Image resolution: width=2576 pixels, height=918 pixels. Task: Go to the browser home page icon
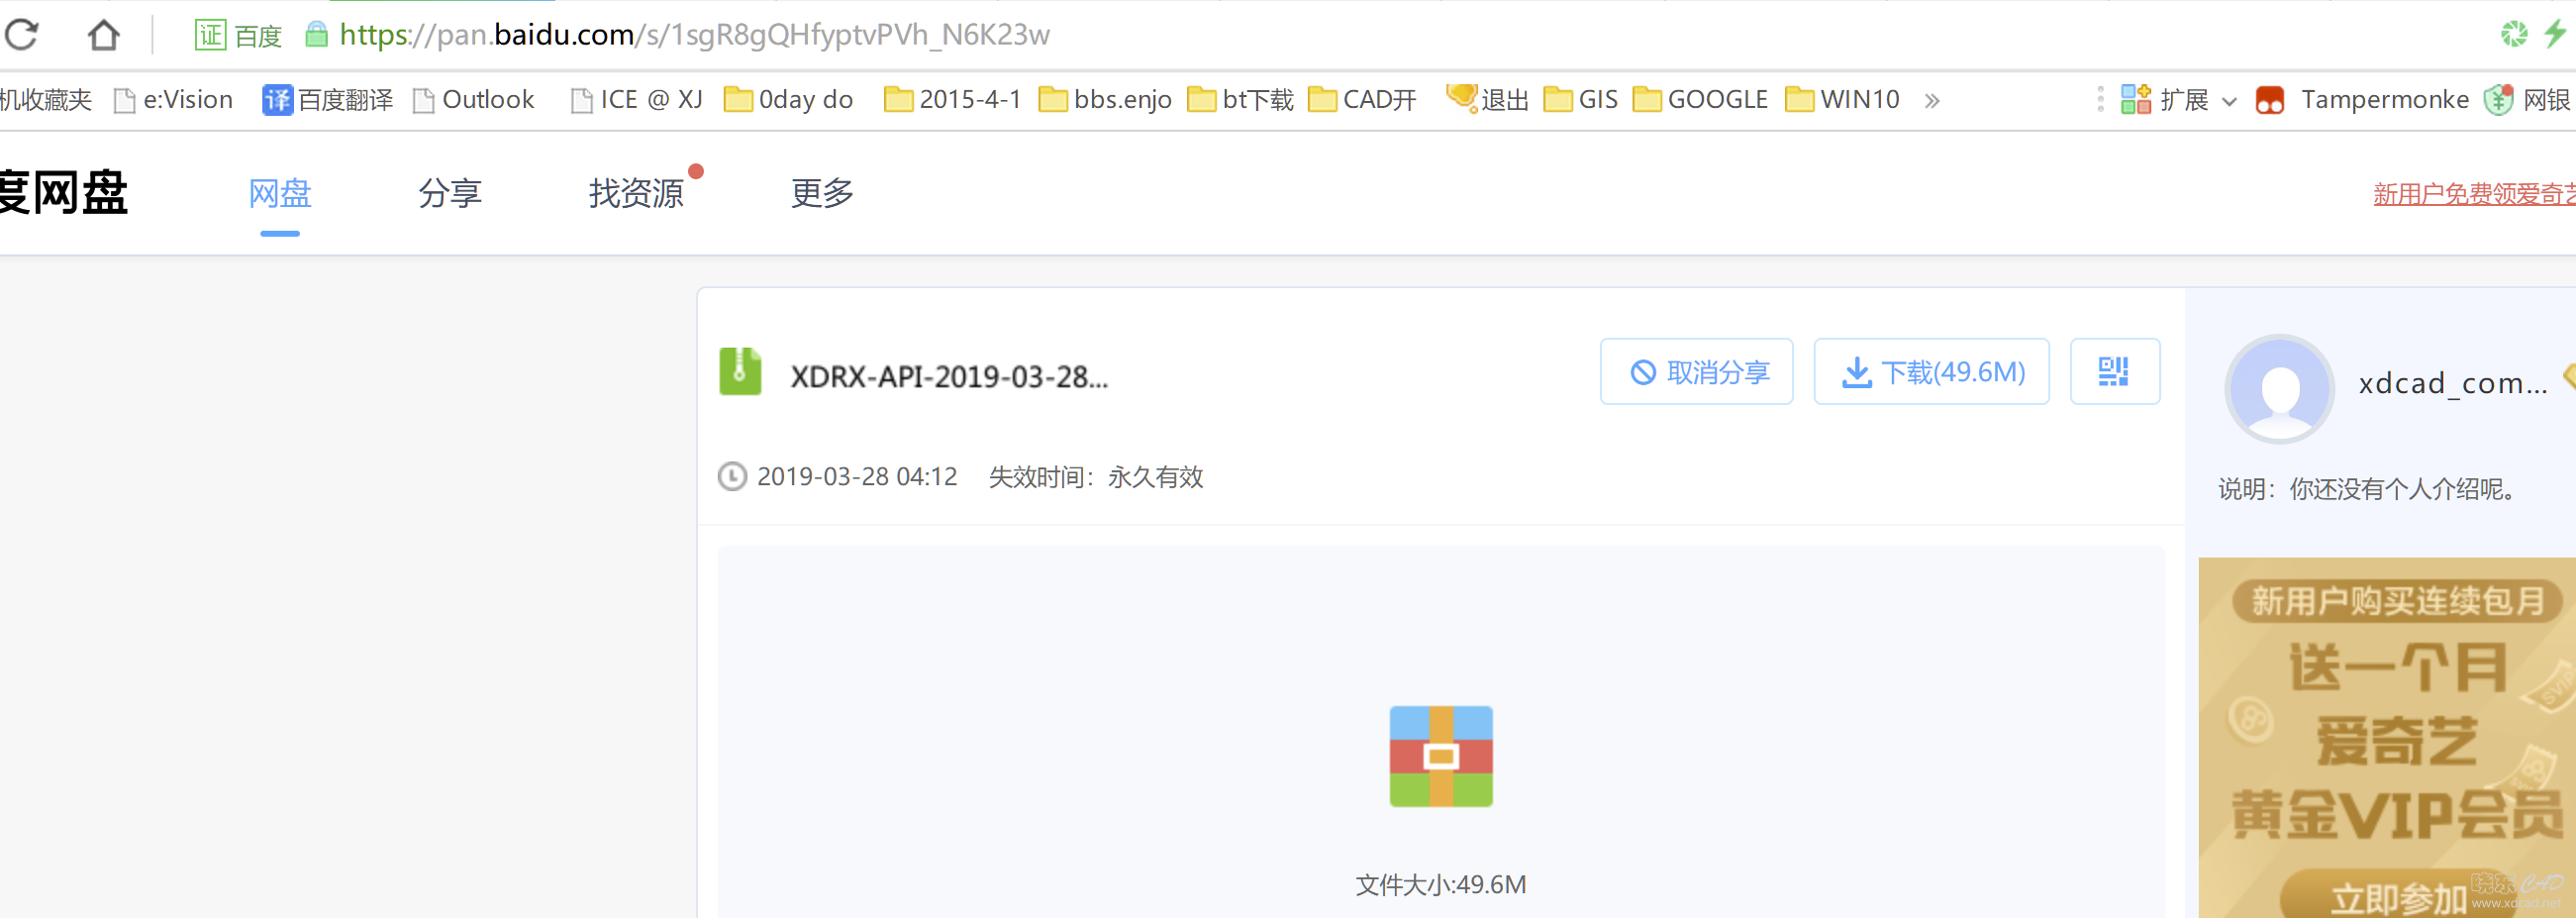103,35
